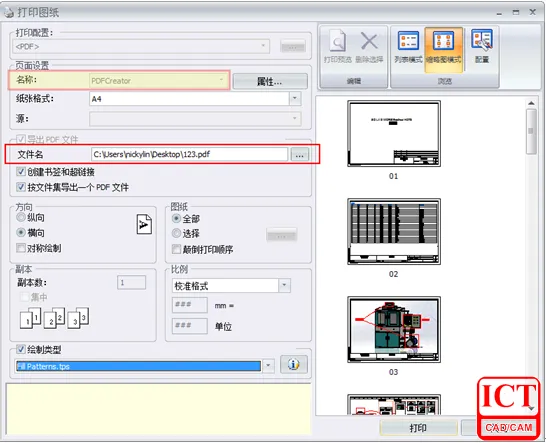This screenshot has width=546, height=443.
Task: Click the Properties (属性...) button
Action: pyautogui.click(x=270, y=81)
